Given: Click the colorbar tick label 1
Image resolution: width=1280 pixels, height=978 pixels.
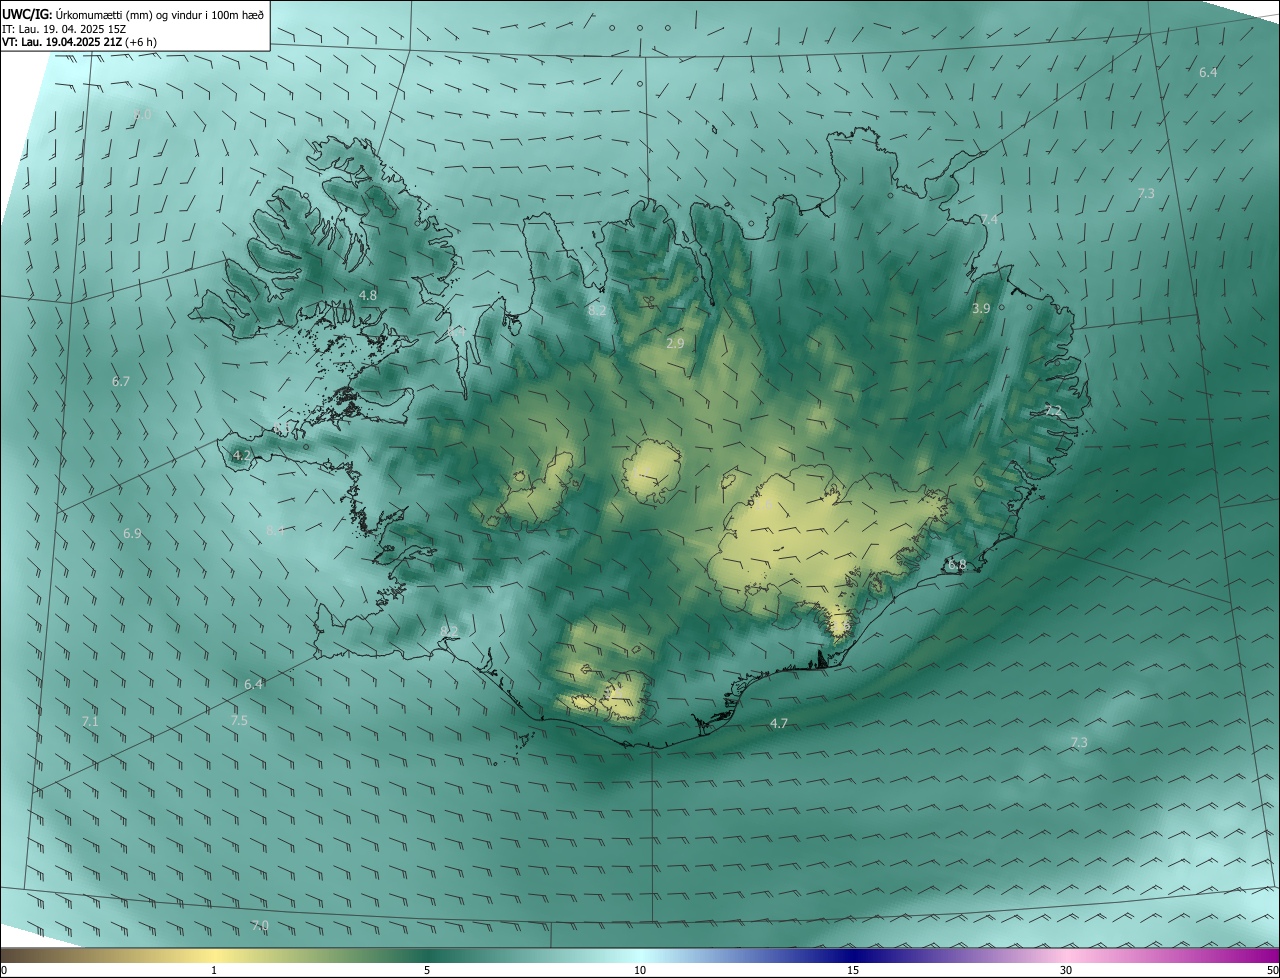Looking at the screenshot, I should 214,970.
